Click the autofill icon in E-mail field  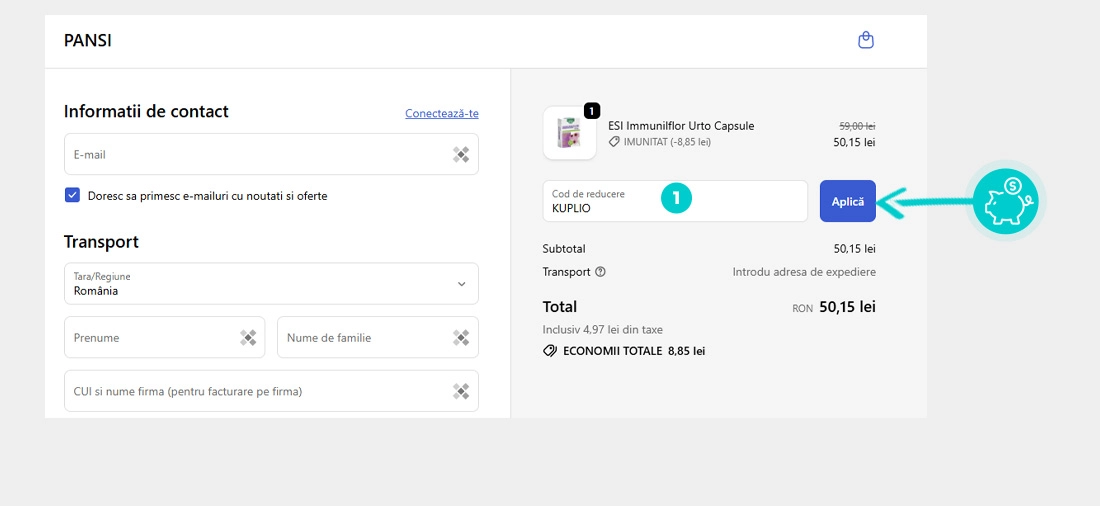[x=460, y=154]
